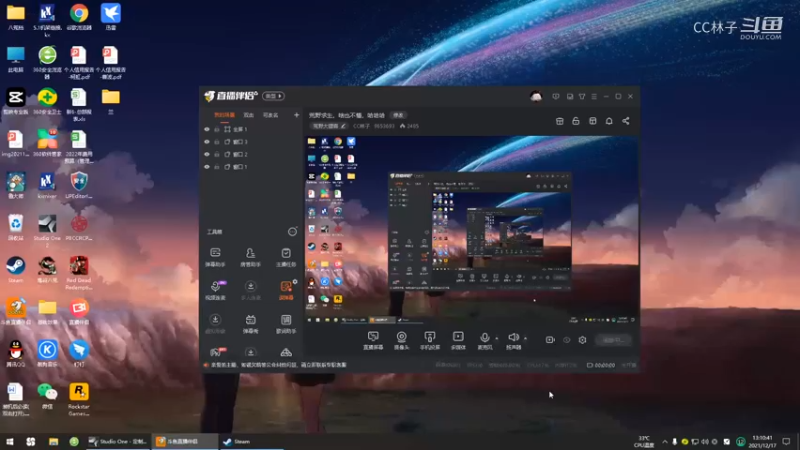Click the padlock icon in header row
This screenshot has height=450, width=800.
pos(576,121)
